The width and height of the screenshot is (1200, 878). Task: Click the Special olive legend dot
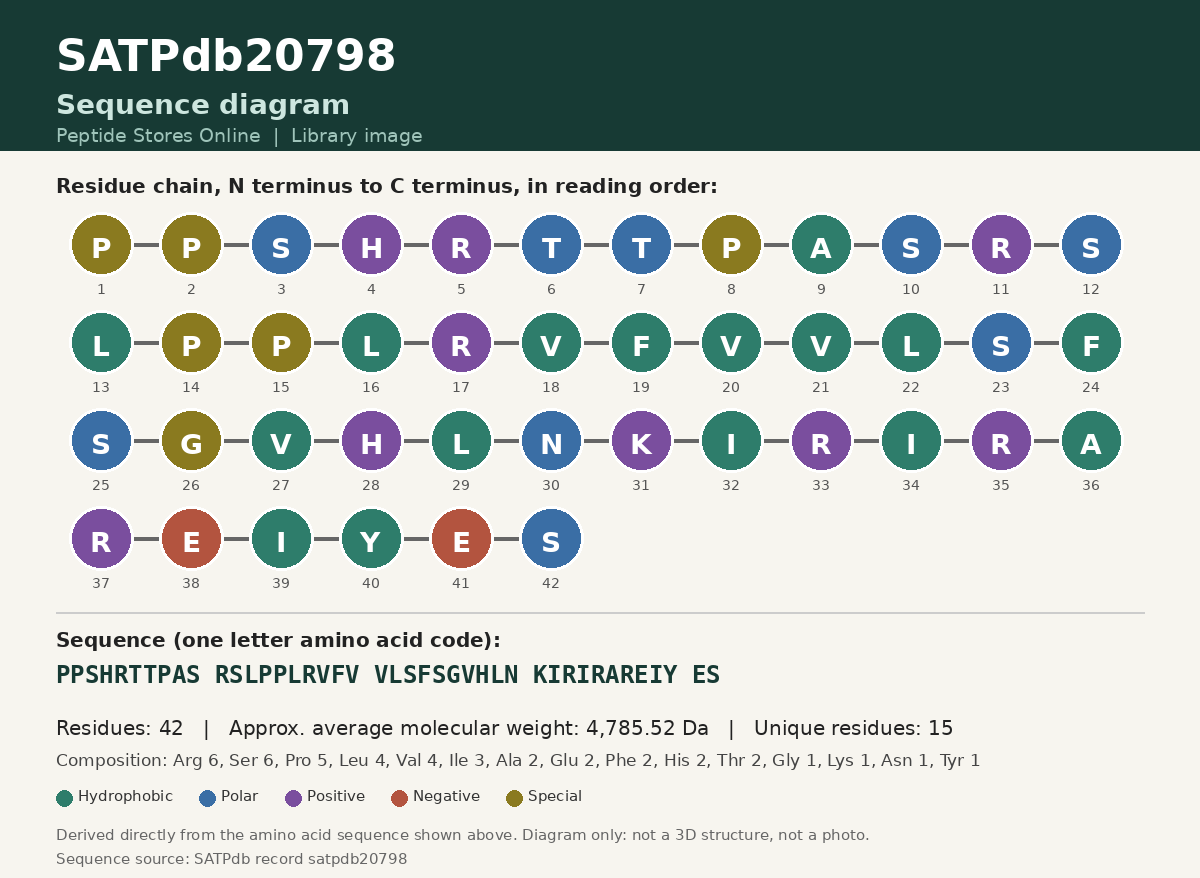click(x=515, y=798)
